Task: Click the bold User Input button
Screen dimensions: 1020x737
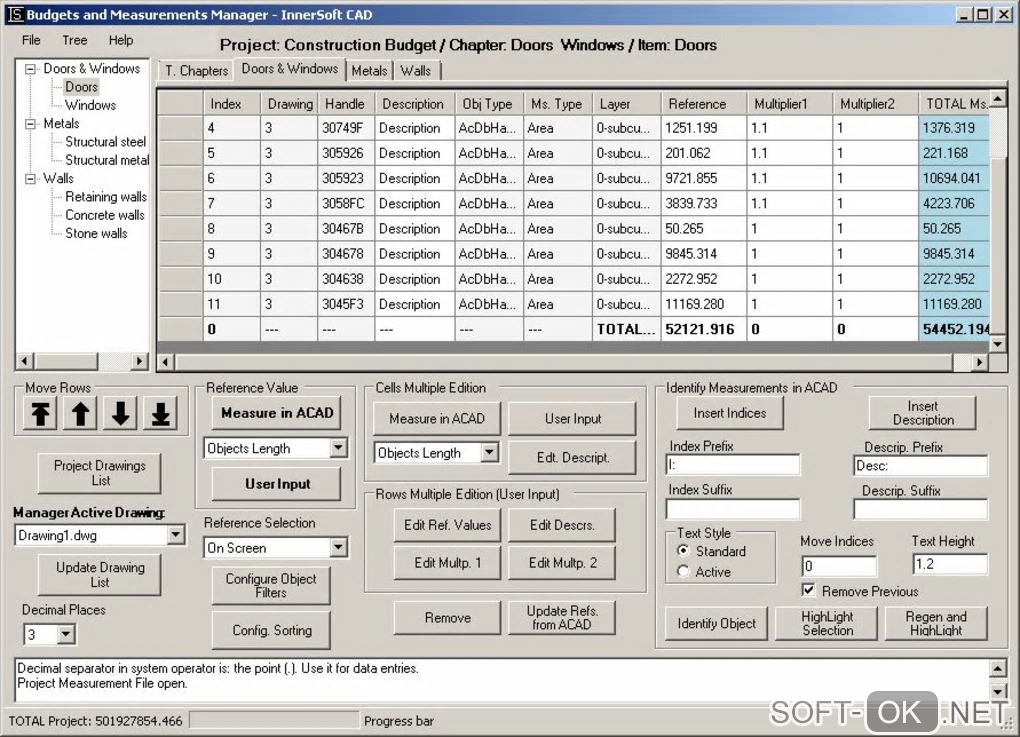Action: pyautogui.click(x=276, y=484)
